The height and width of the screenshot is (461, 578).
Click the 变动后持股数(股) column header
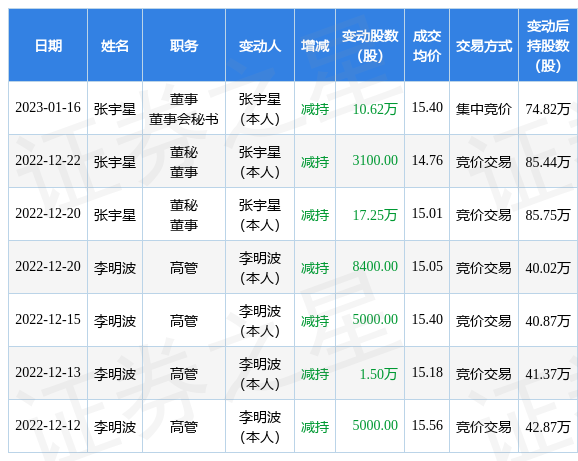pyautogui.click(x=548, y=46)
